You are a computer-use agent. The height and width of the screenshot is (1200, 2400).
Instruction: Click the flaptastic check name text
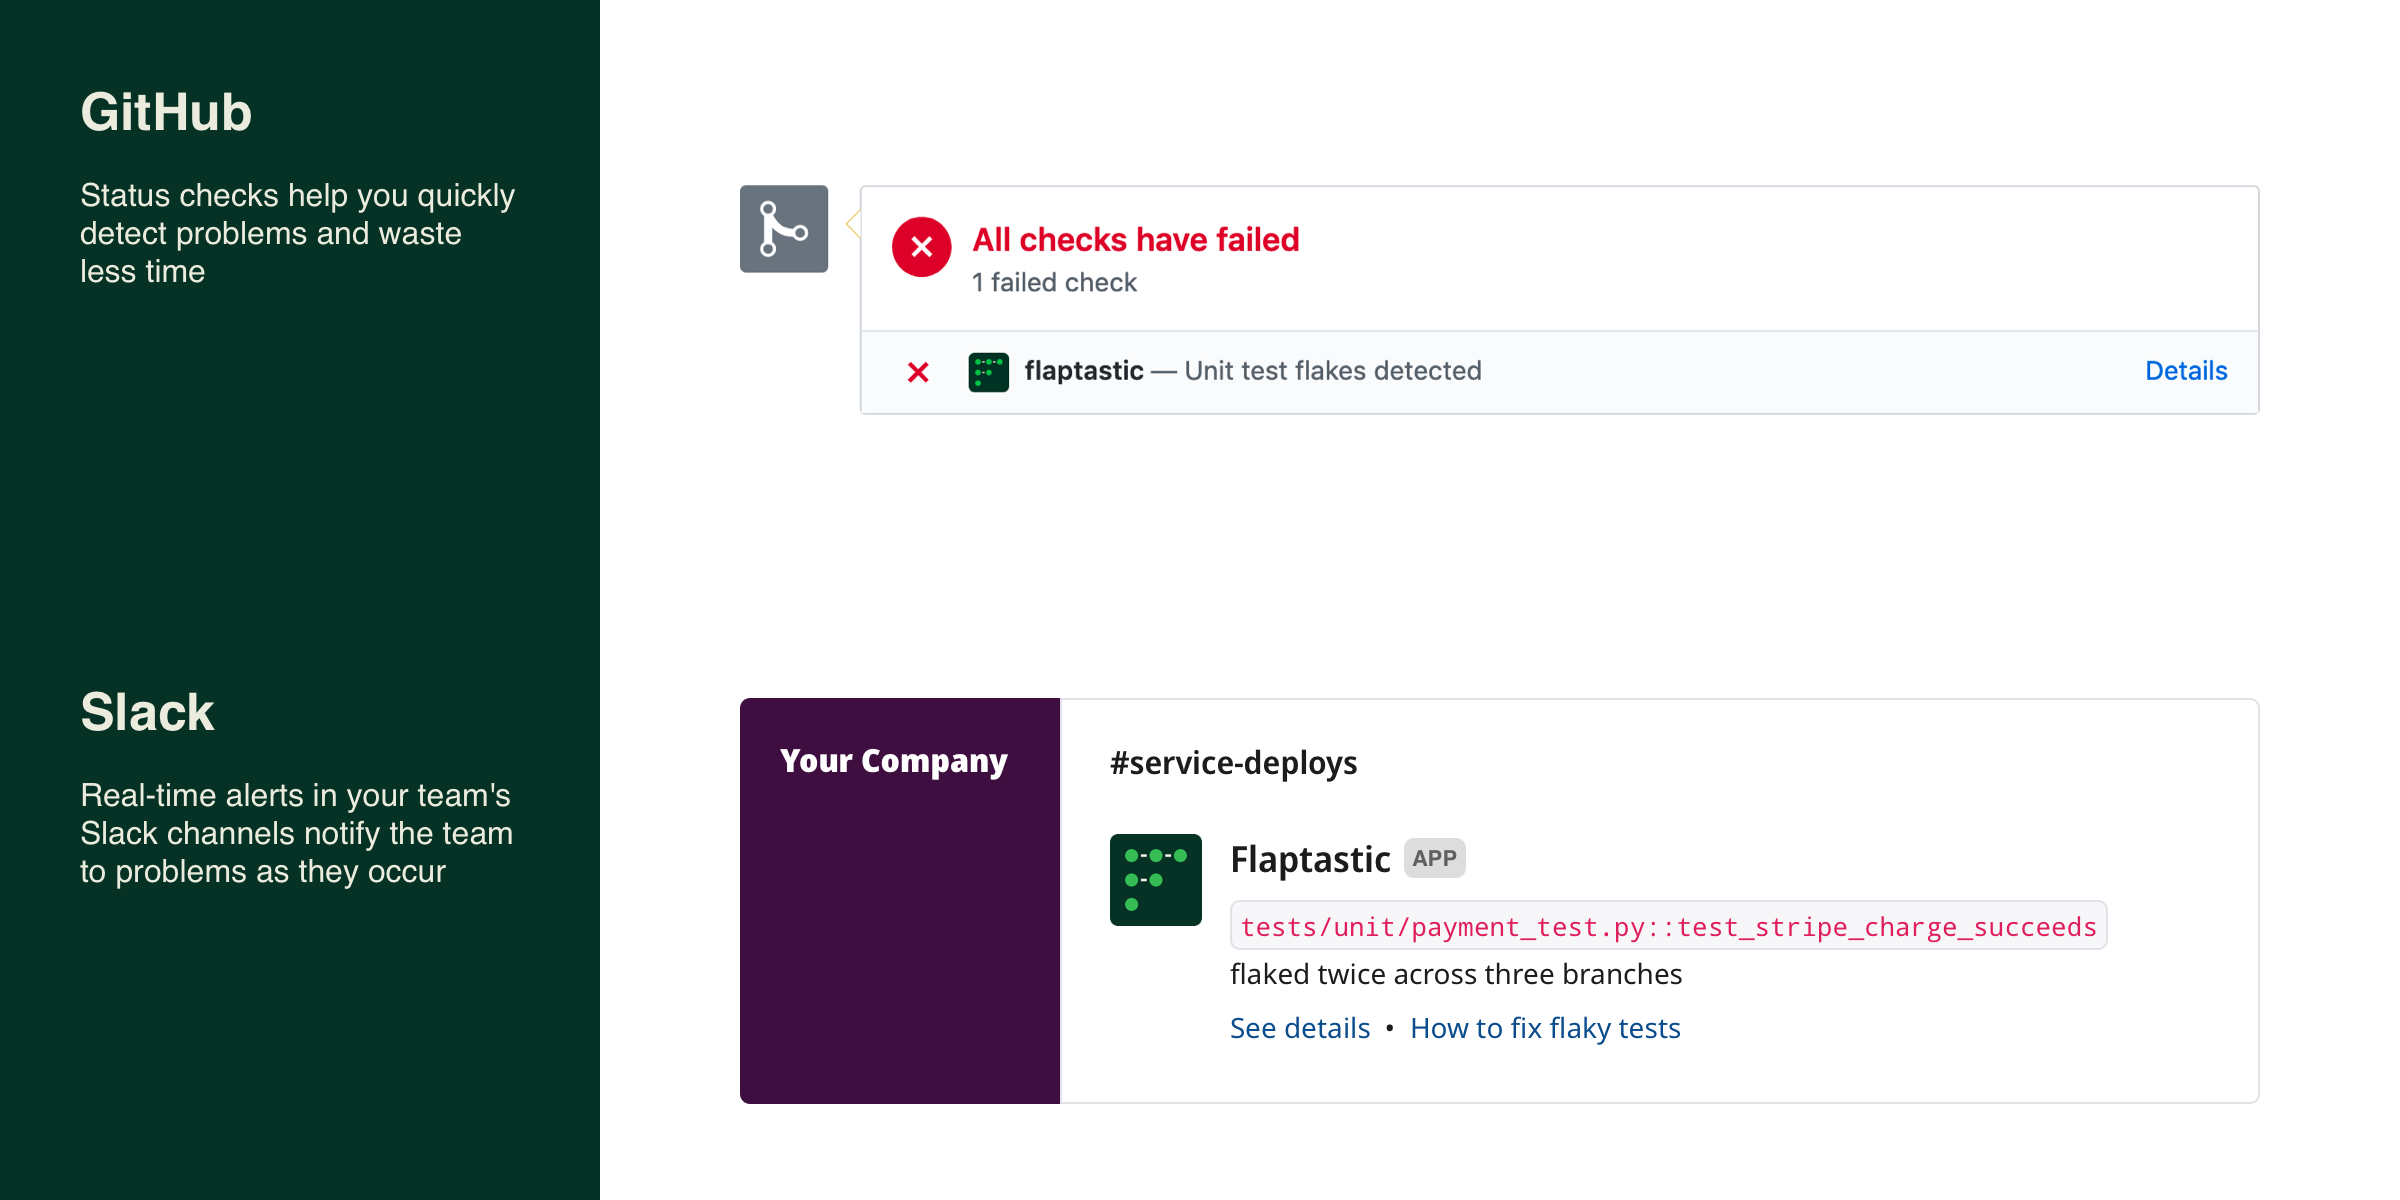(1084, 371)
